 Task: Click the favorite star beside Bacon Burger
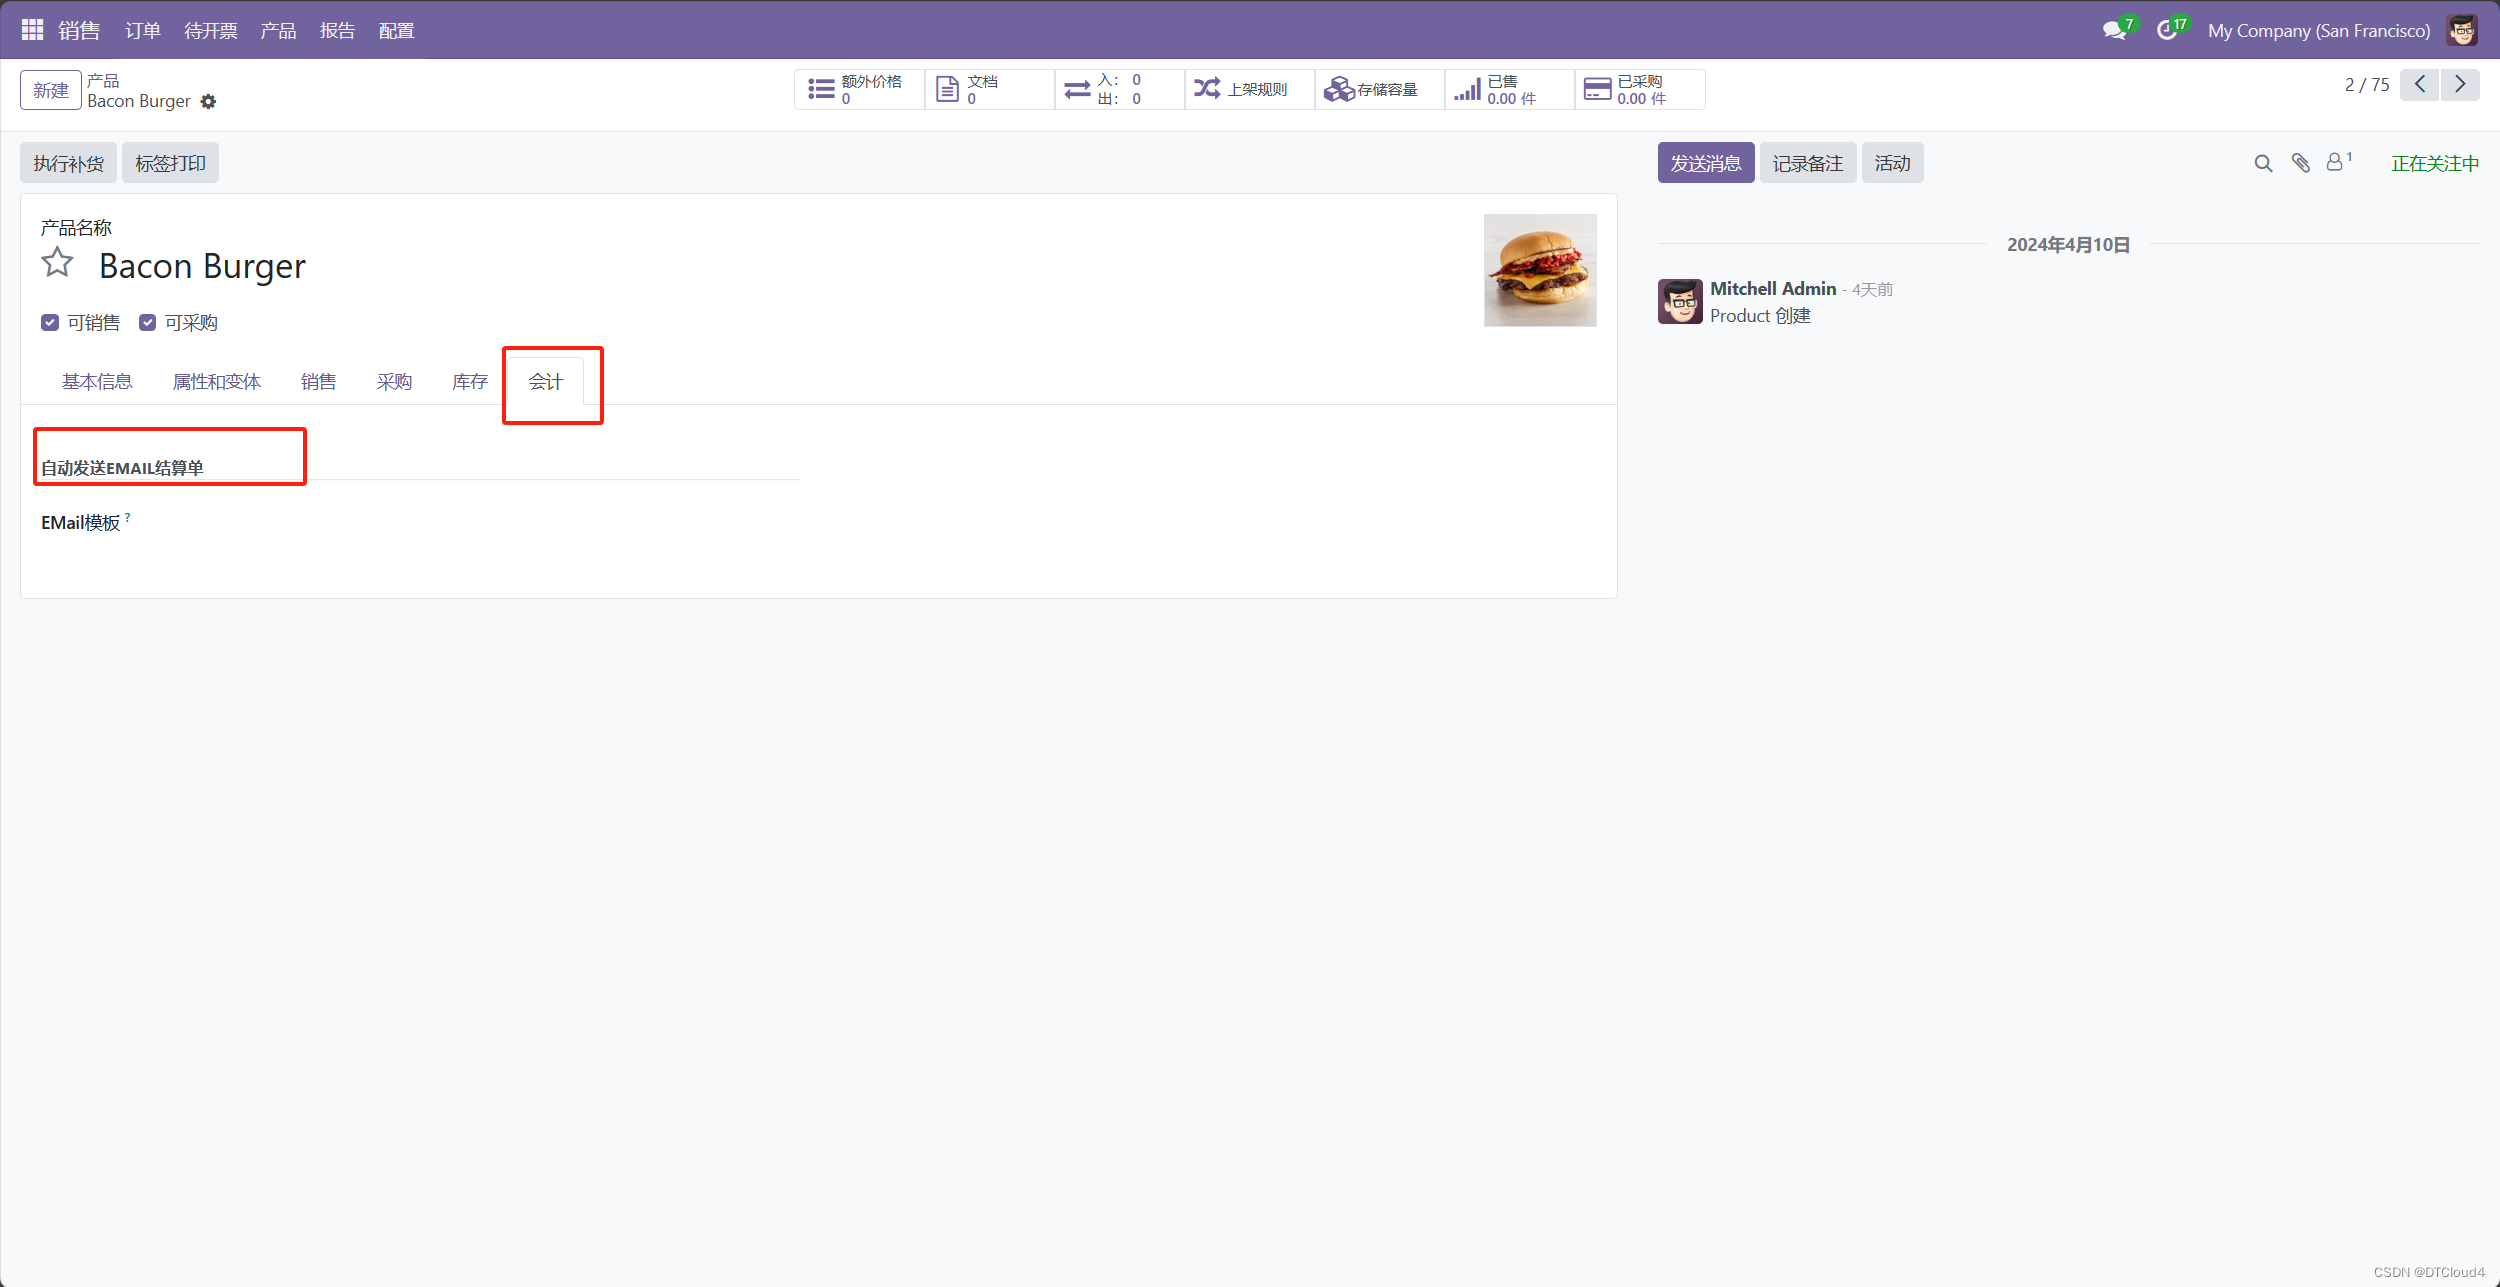(57, 263)
